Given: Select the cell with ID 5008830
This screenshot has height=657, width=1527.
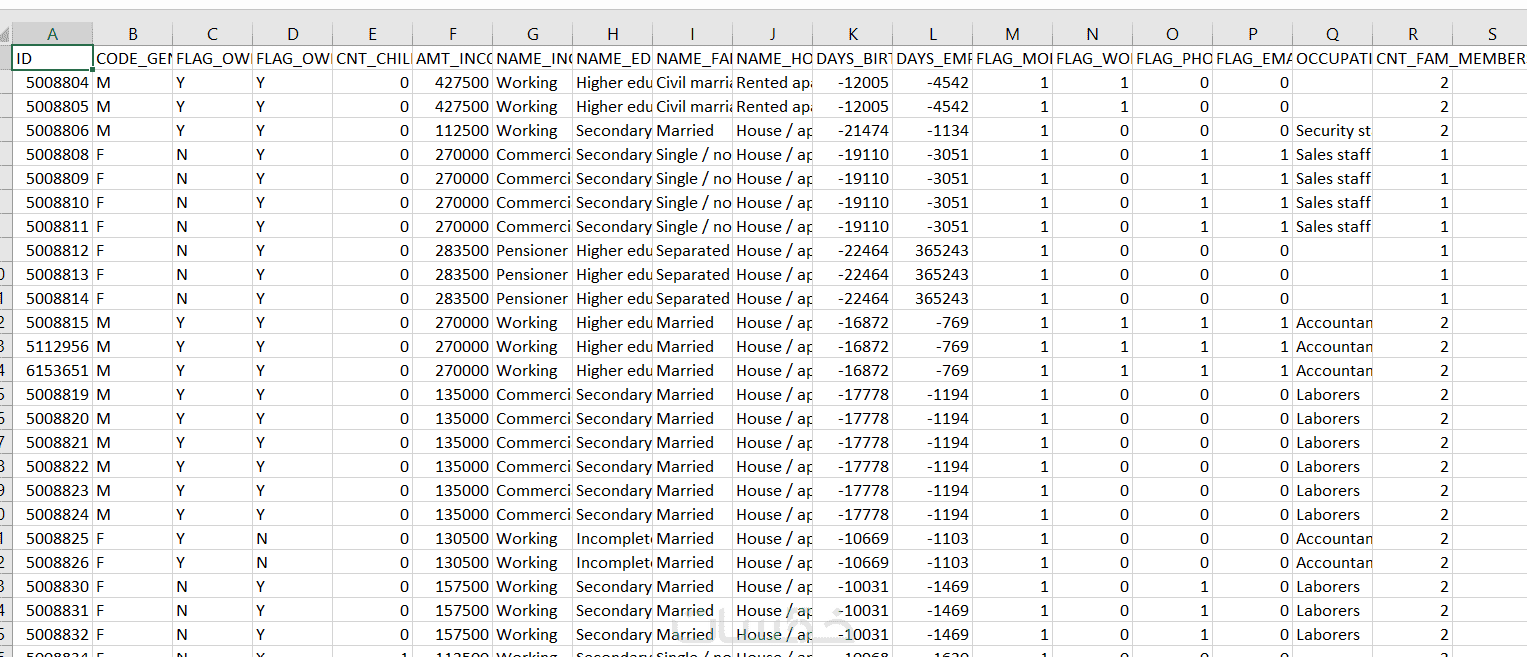Looking at the screenshot, I should point(53,586).
